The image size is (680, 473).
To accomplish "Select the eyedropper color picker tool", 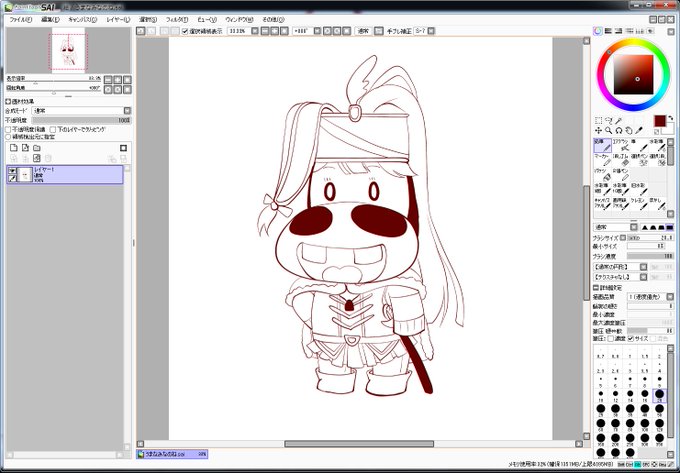I will point(639,130).
